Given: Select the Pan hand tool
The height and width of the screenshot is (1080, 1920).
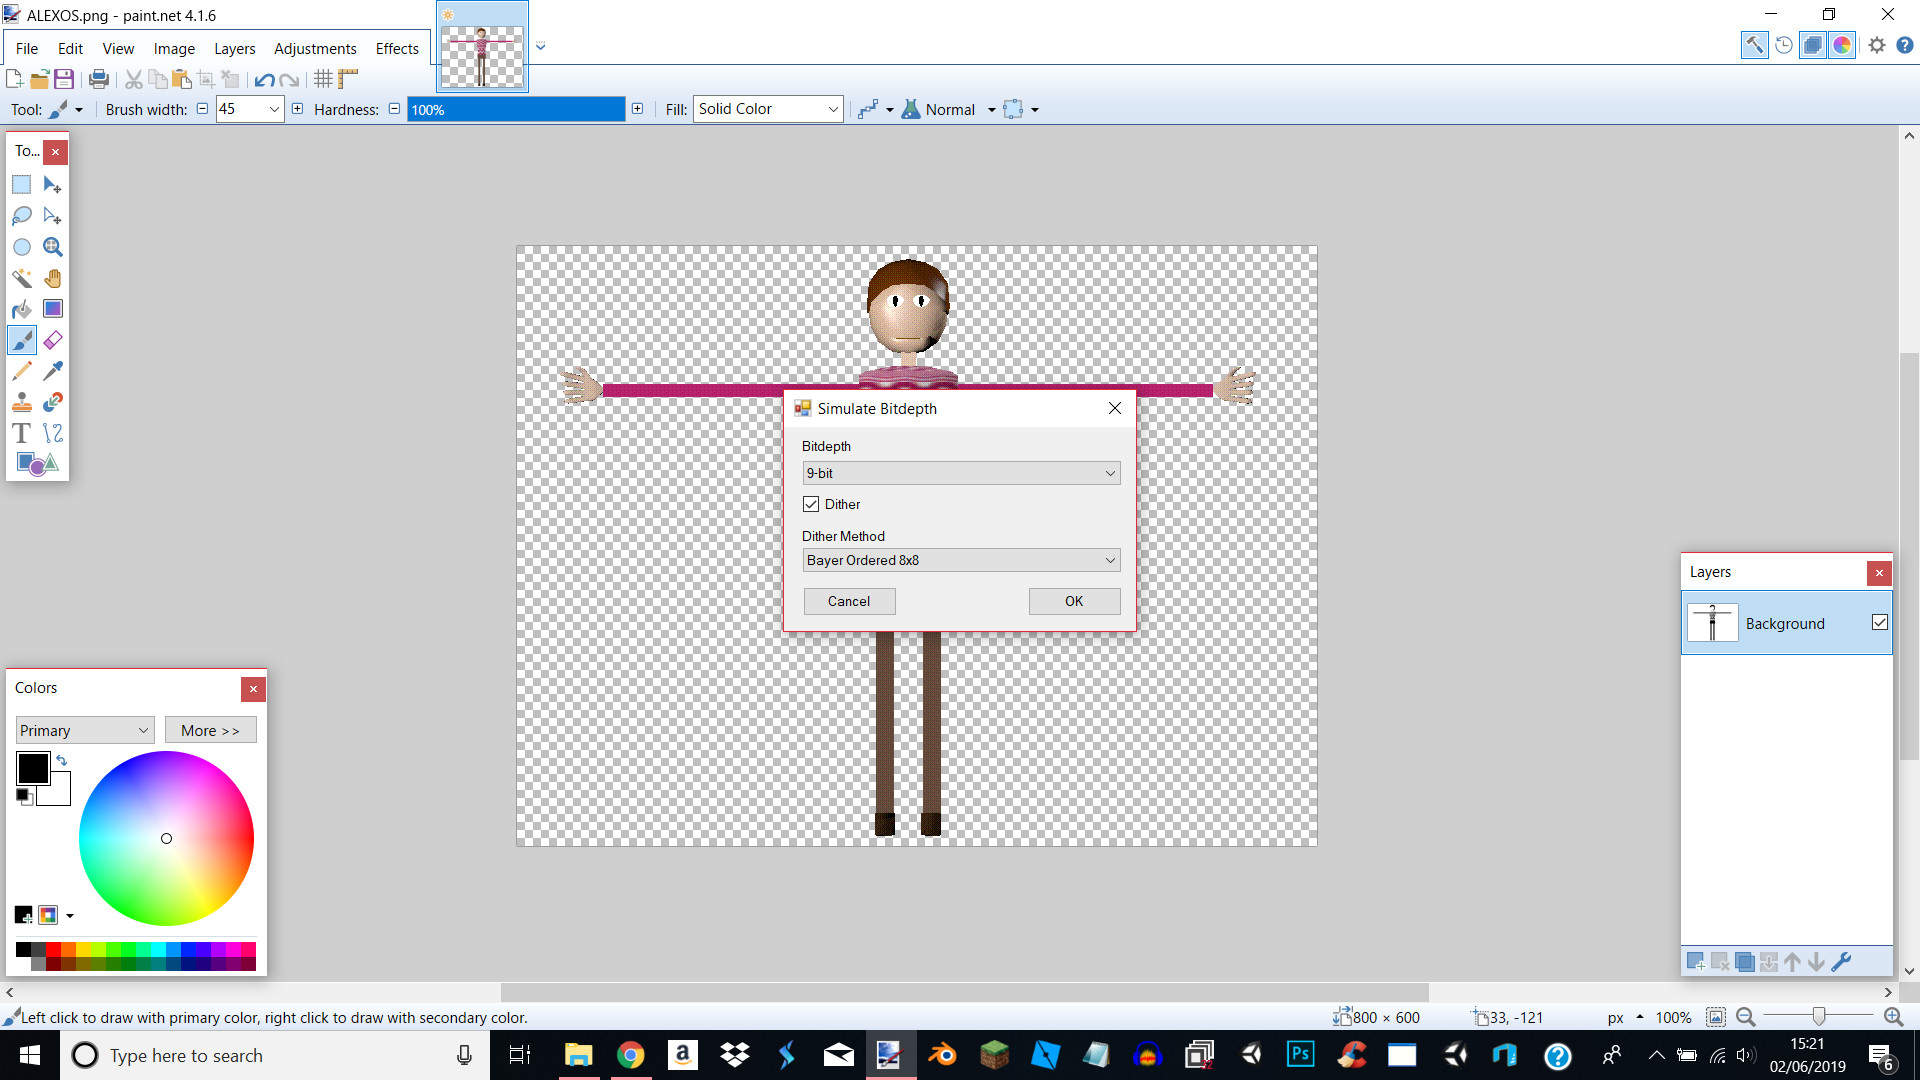Looking at the screenshot, I should 53,278.
